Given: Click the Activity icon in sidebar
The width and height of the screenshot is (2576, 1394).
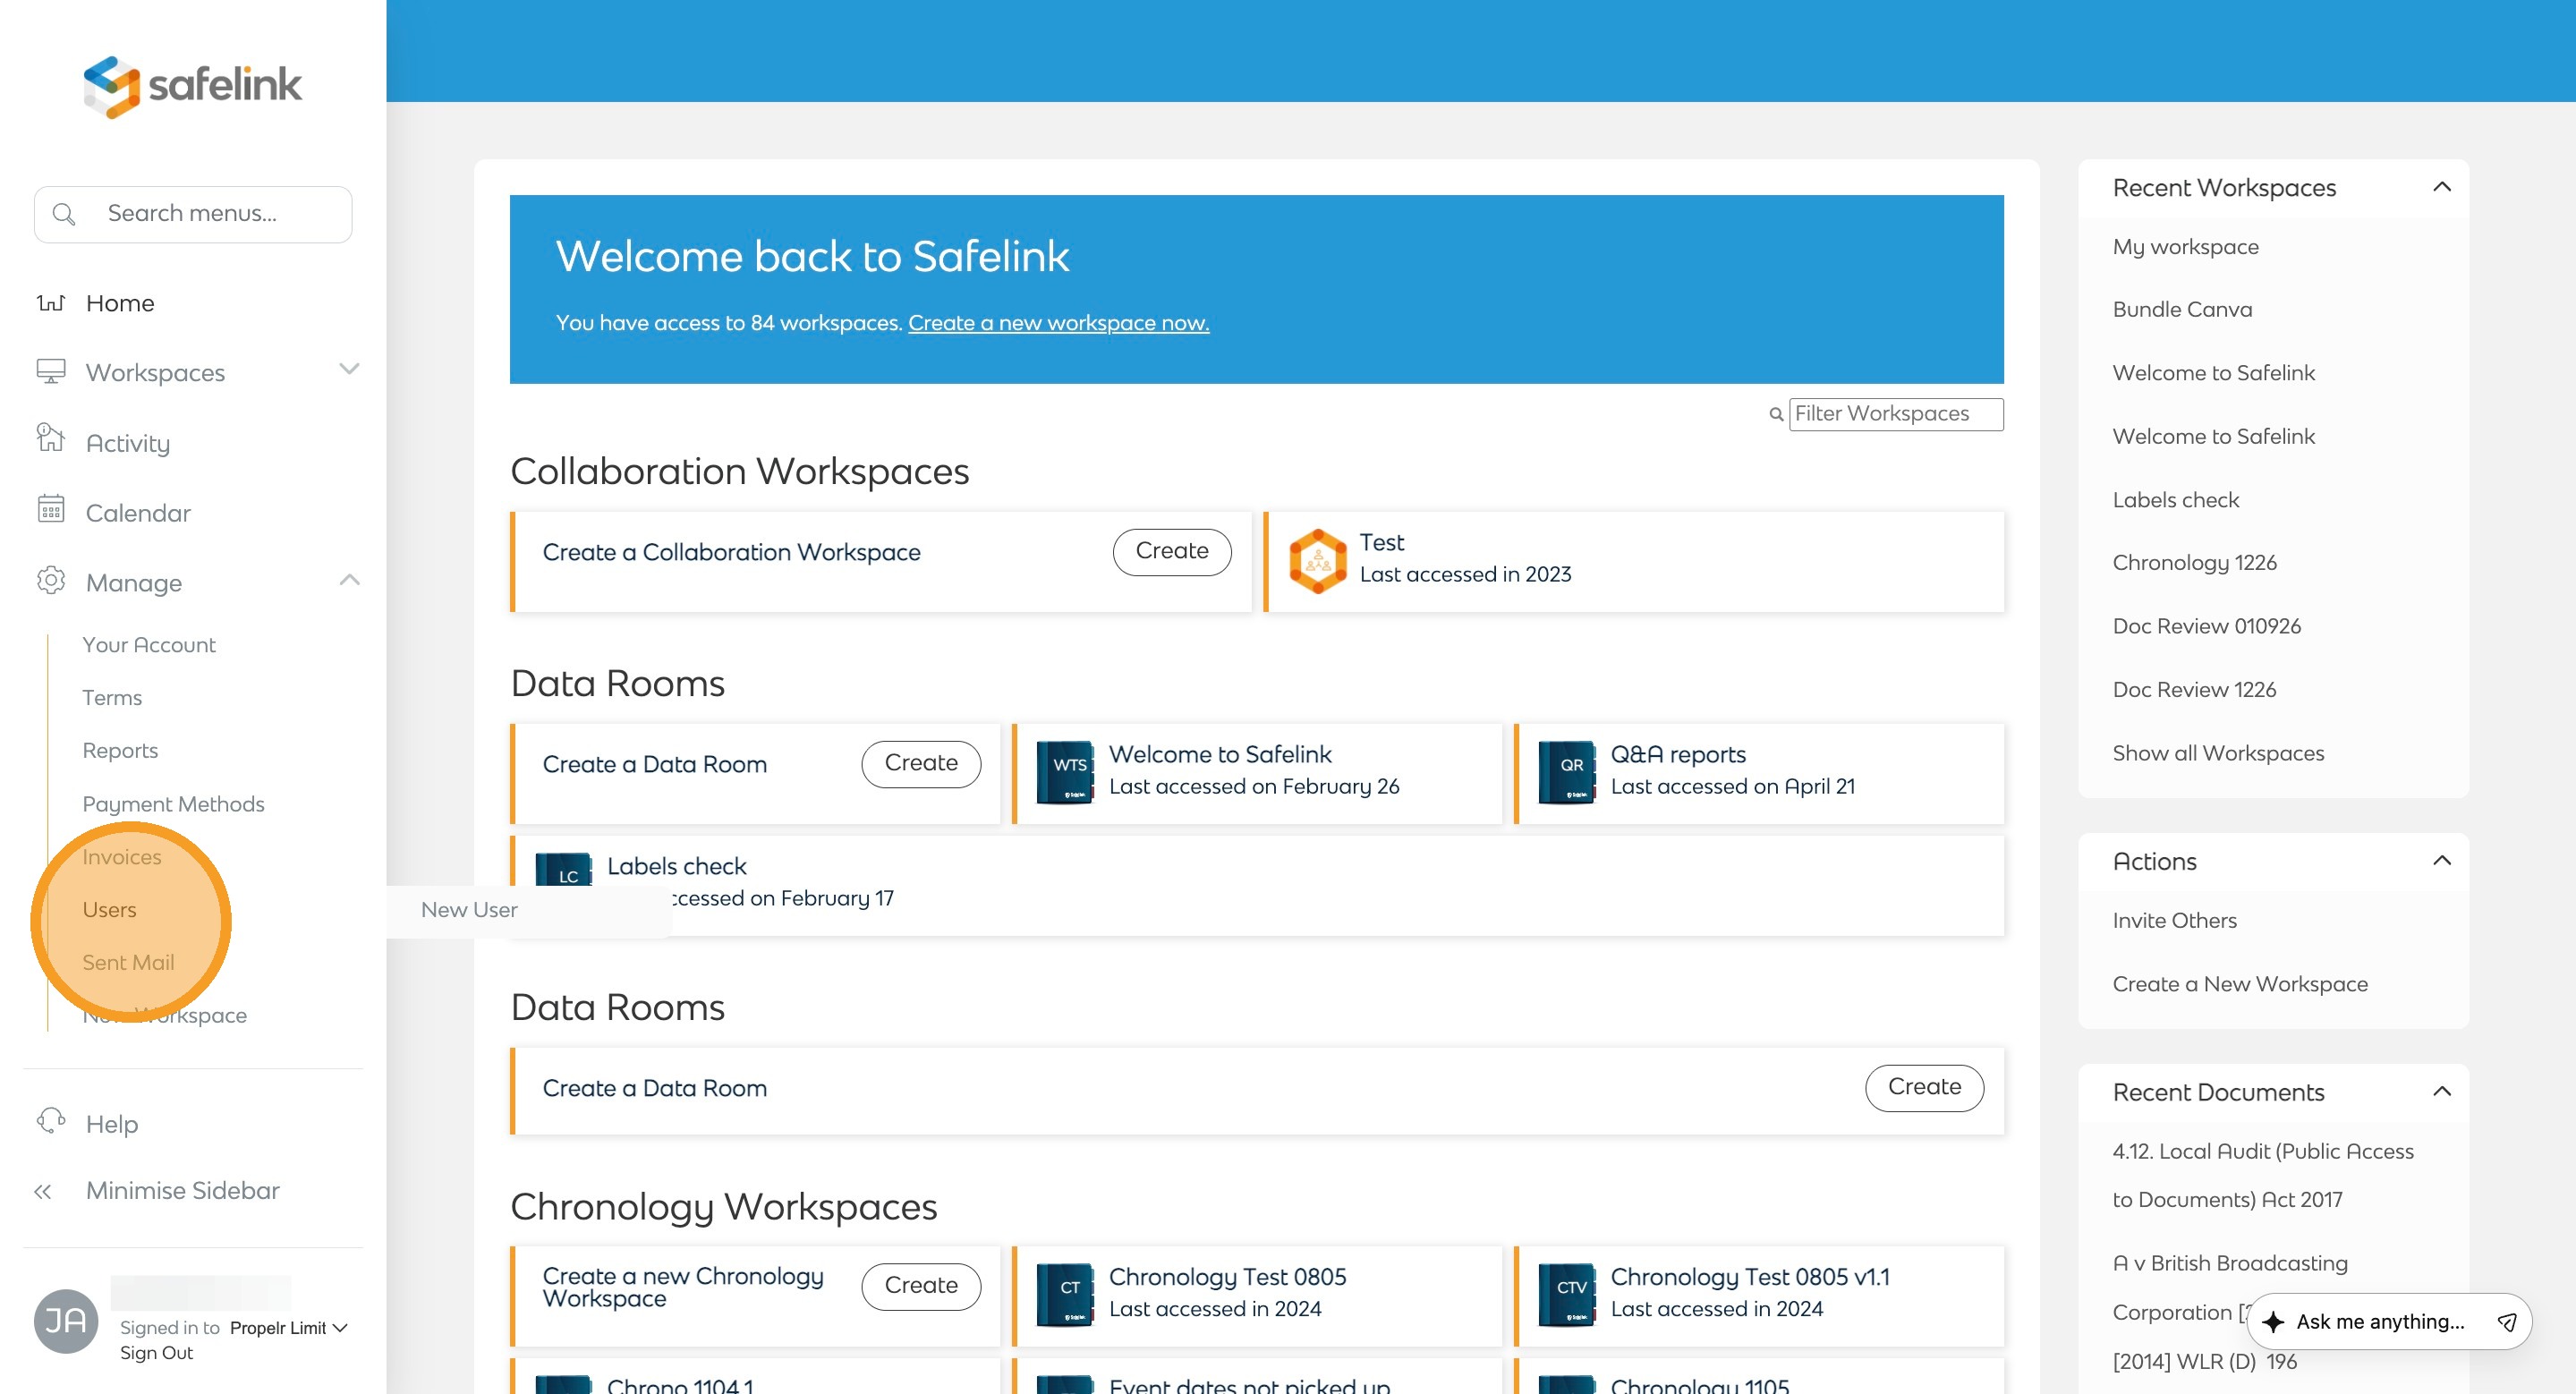Looking at the screenshot, I should [x=51, y=439].
